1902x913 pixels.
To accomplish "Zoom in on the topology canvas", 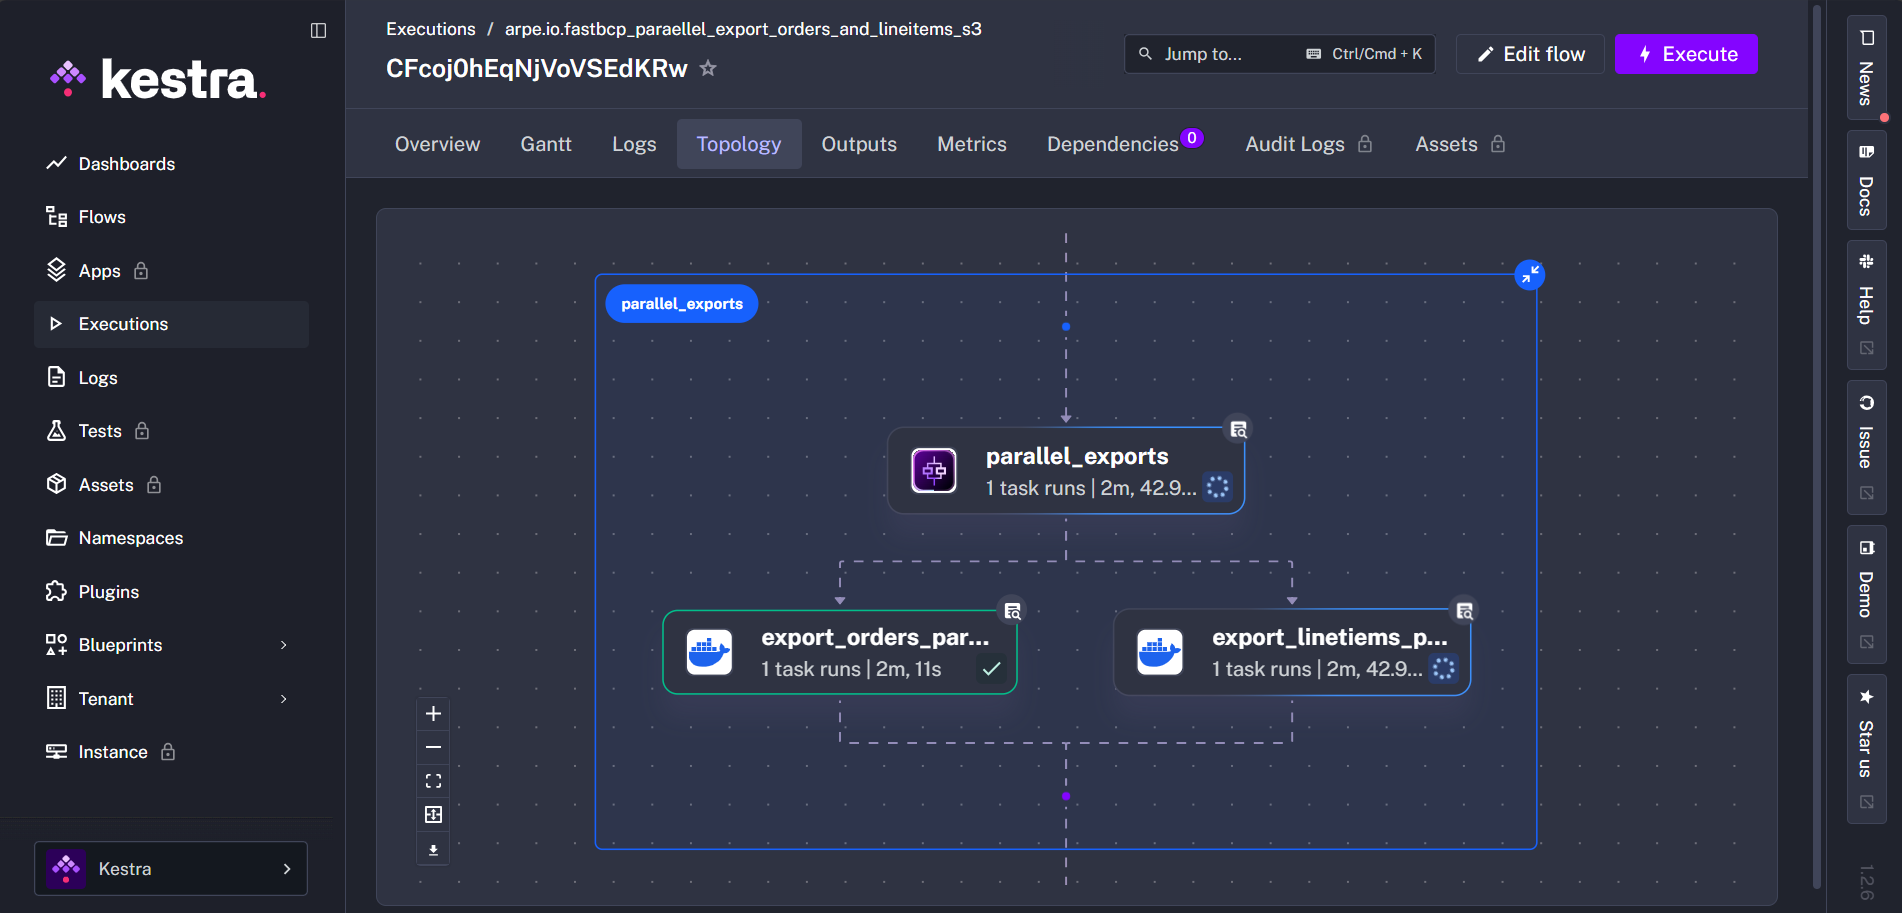I will pos(433,713).
